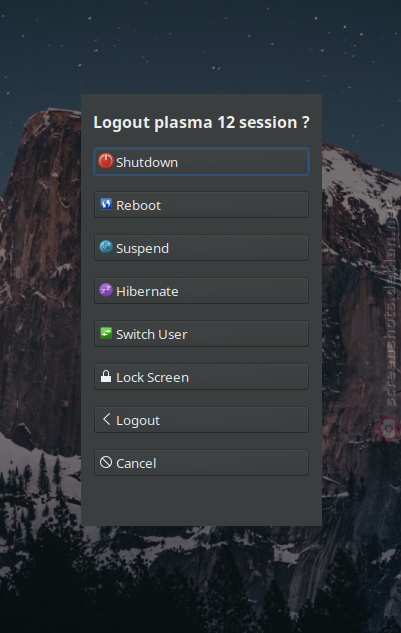Click the red power icon for Shutdown

point(106,161)
